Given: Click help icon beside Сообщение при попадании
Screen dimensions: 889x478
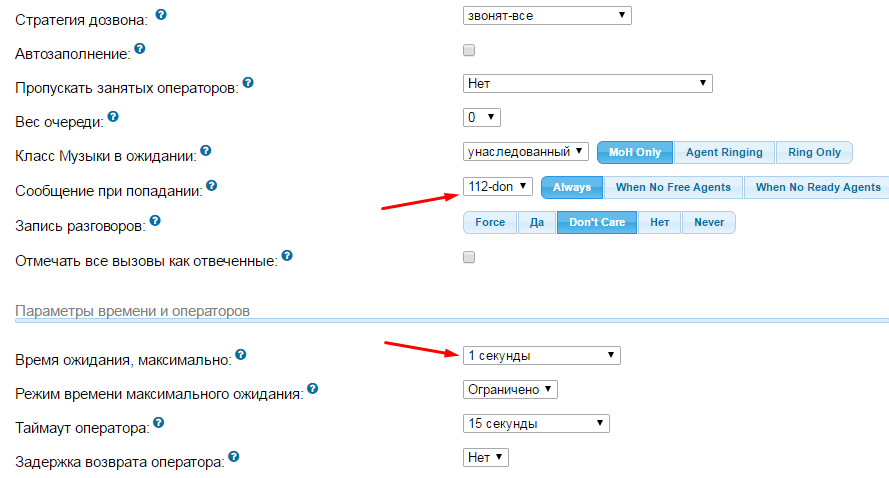Looking at the screenshot, I should pos(211,185).
